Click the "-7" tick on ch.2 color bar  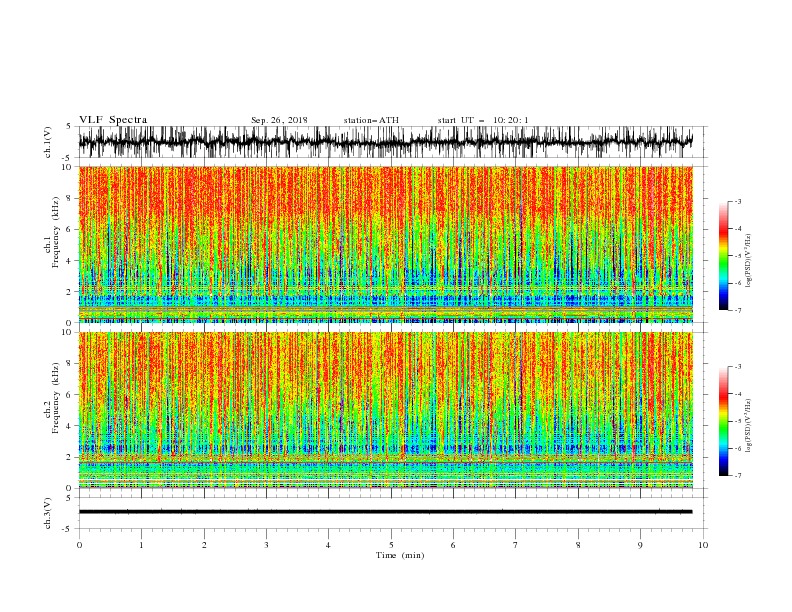click(738, 475)
